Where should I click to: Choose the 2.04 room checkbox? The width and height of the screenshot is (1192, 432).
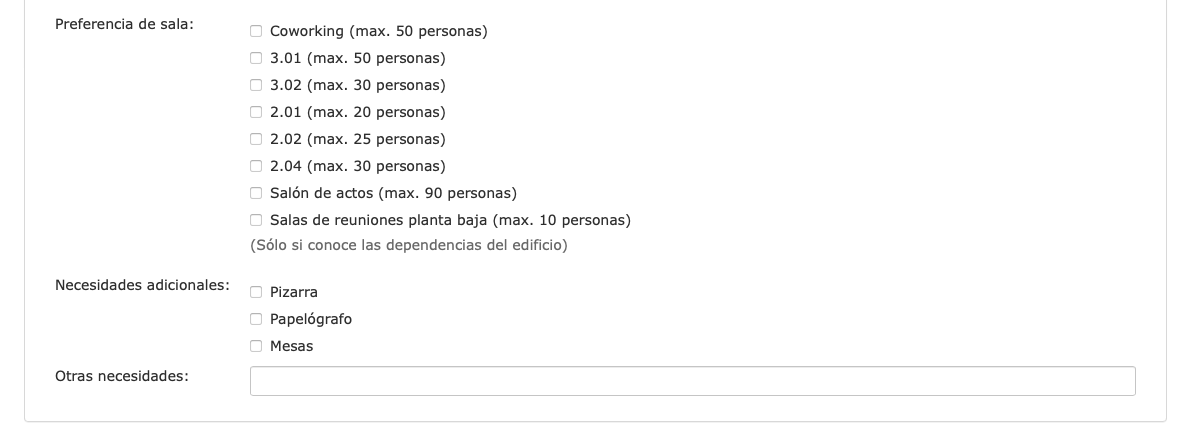click(x=256, y=166)
